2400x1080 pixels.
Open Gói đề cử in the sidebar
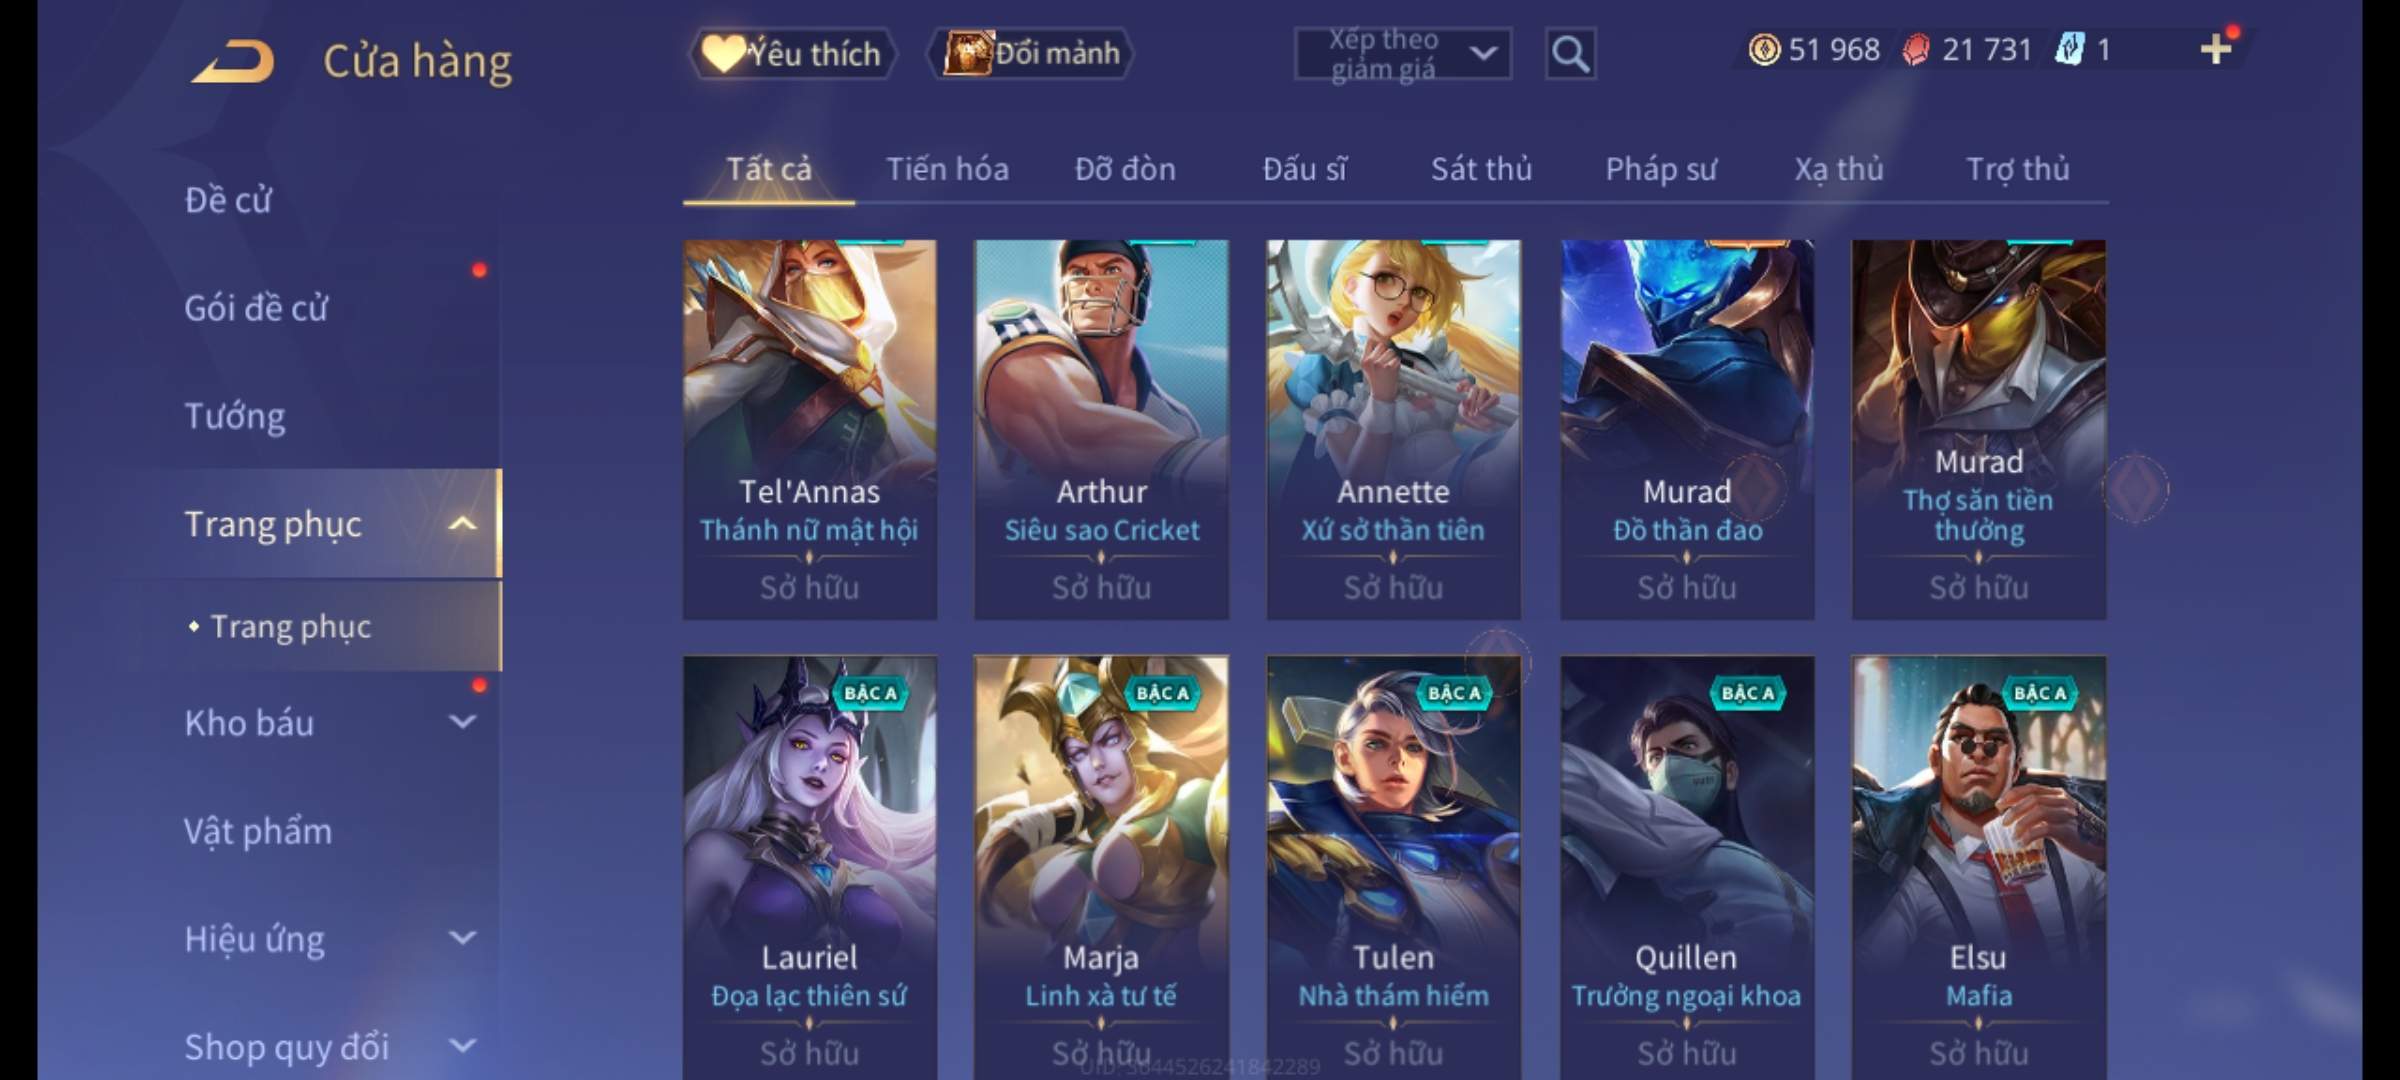256,308
